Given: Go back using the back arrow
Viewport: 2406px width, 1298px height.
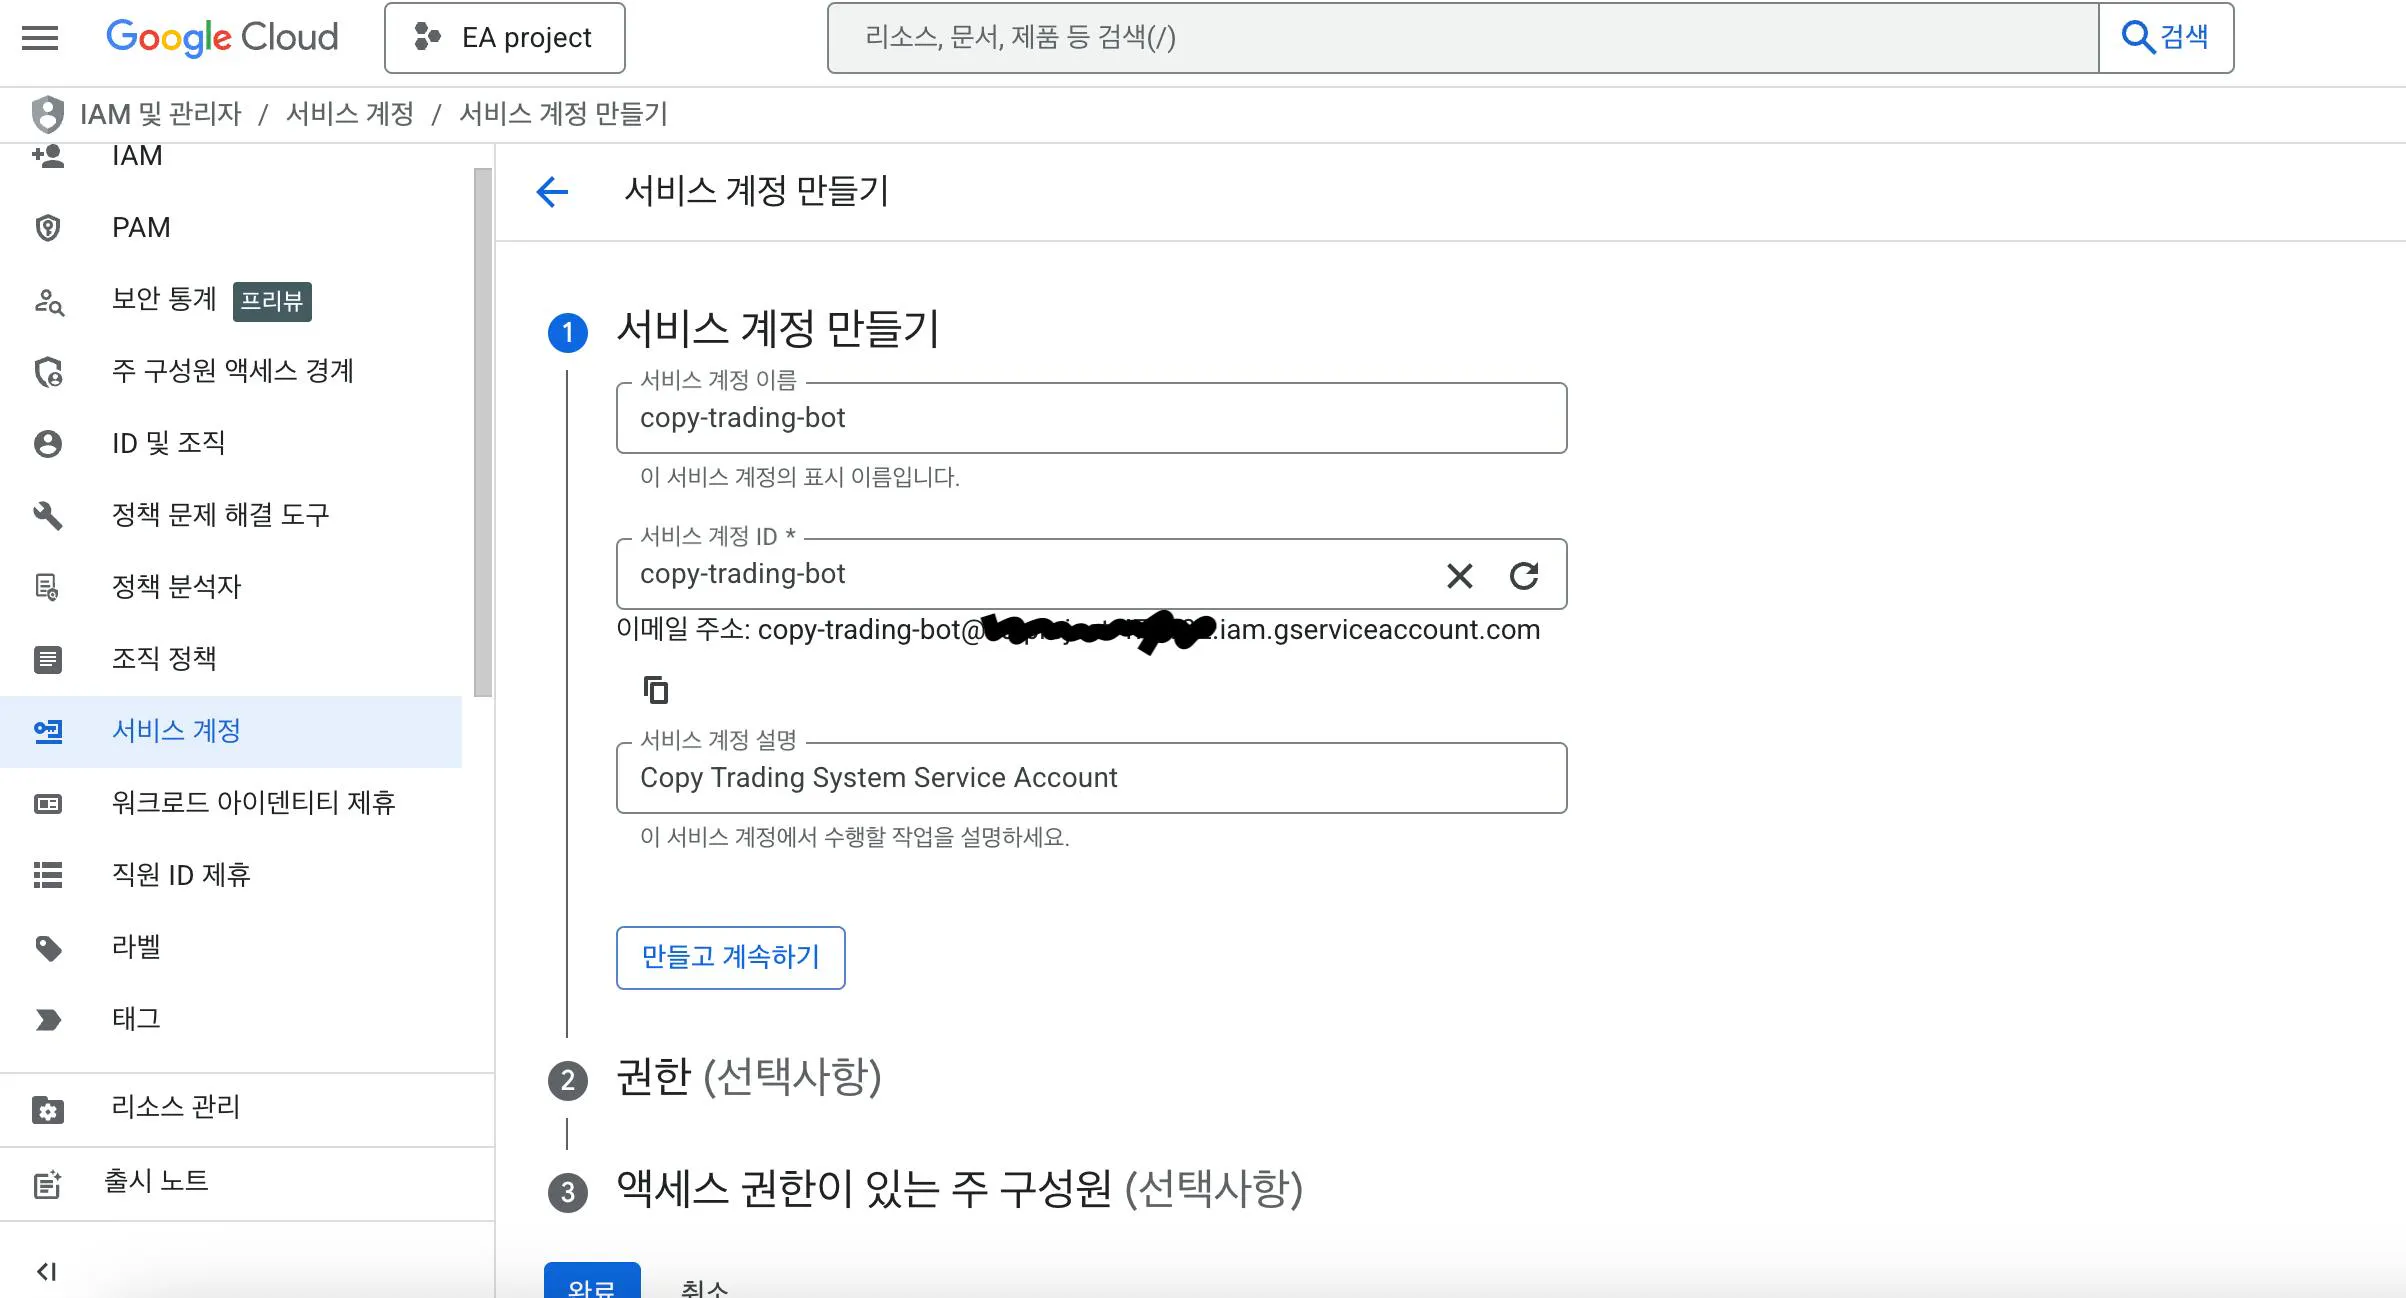Looking at the screenshot, I should coord(551,191).
